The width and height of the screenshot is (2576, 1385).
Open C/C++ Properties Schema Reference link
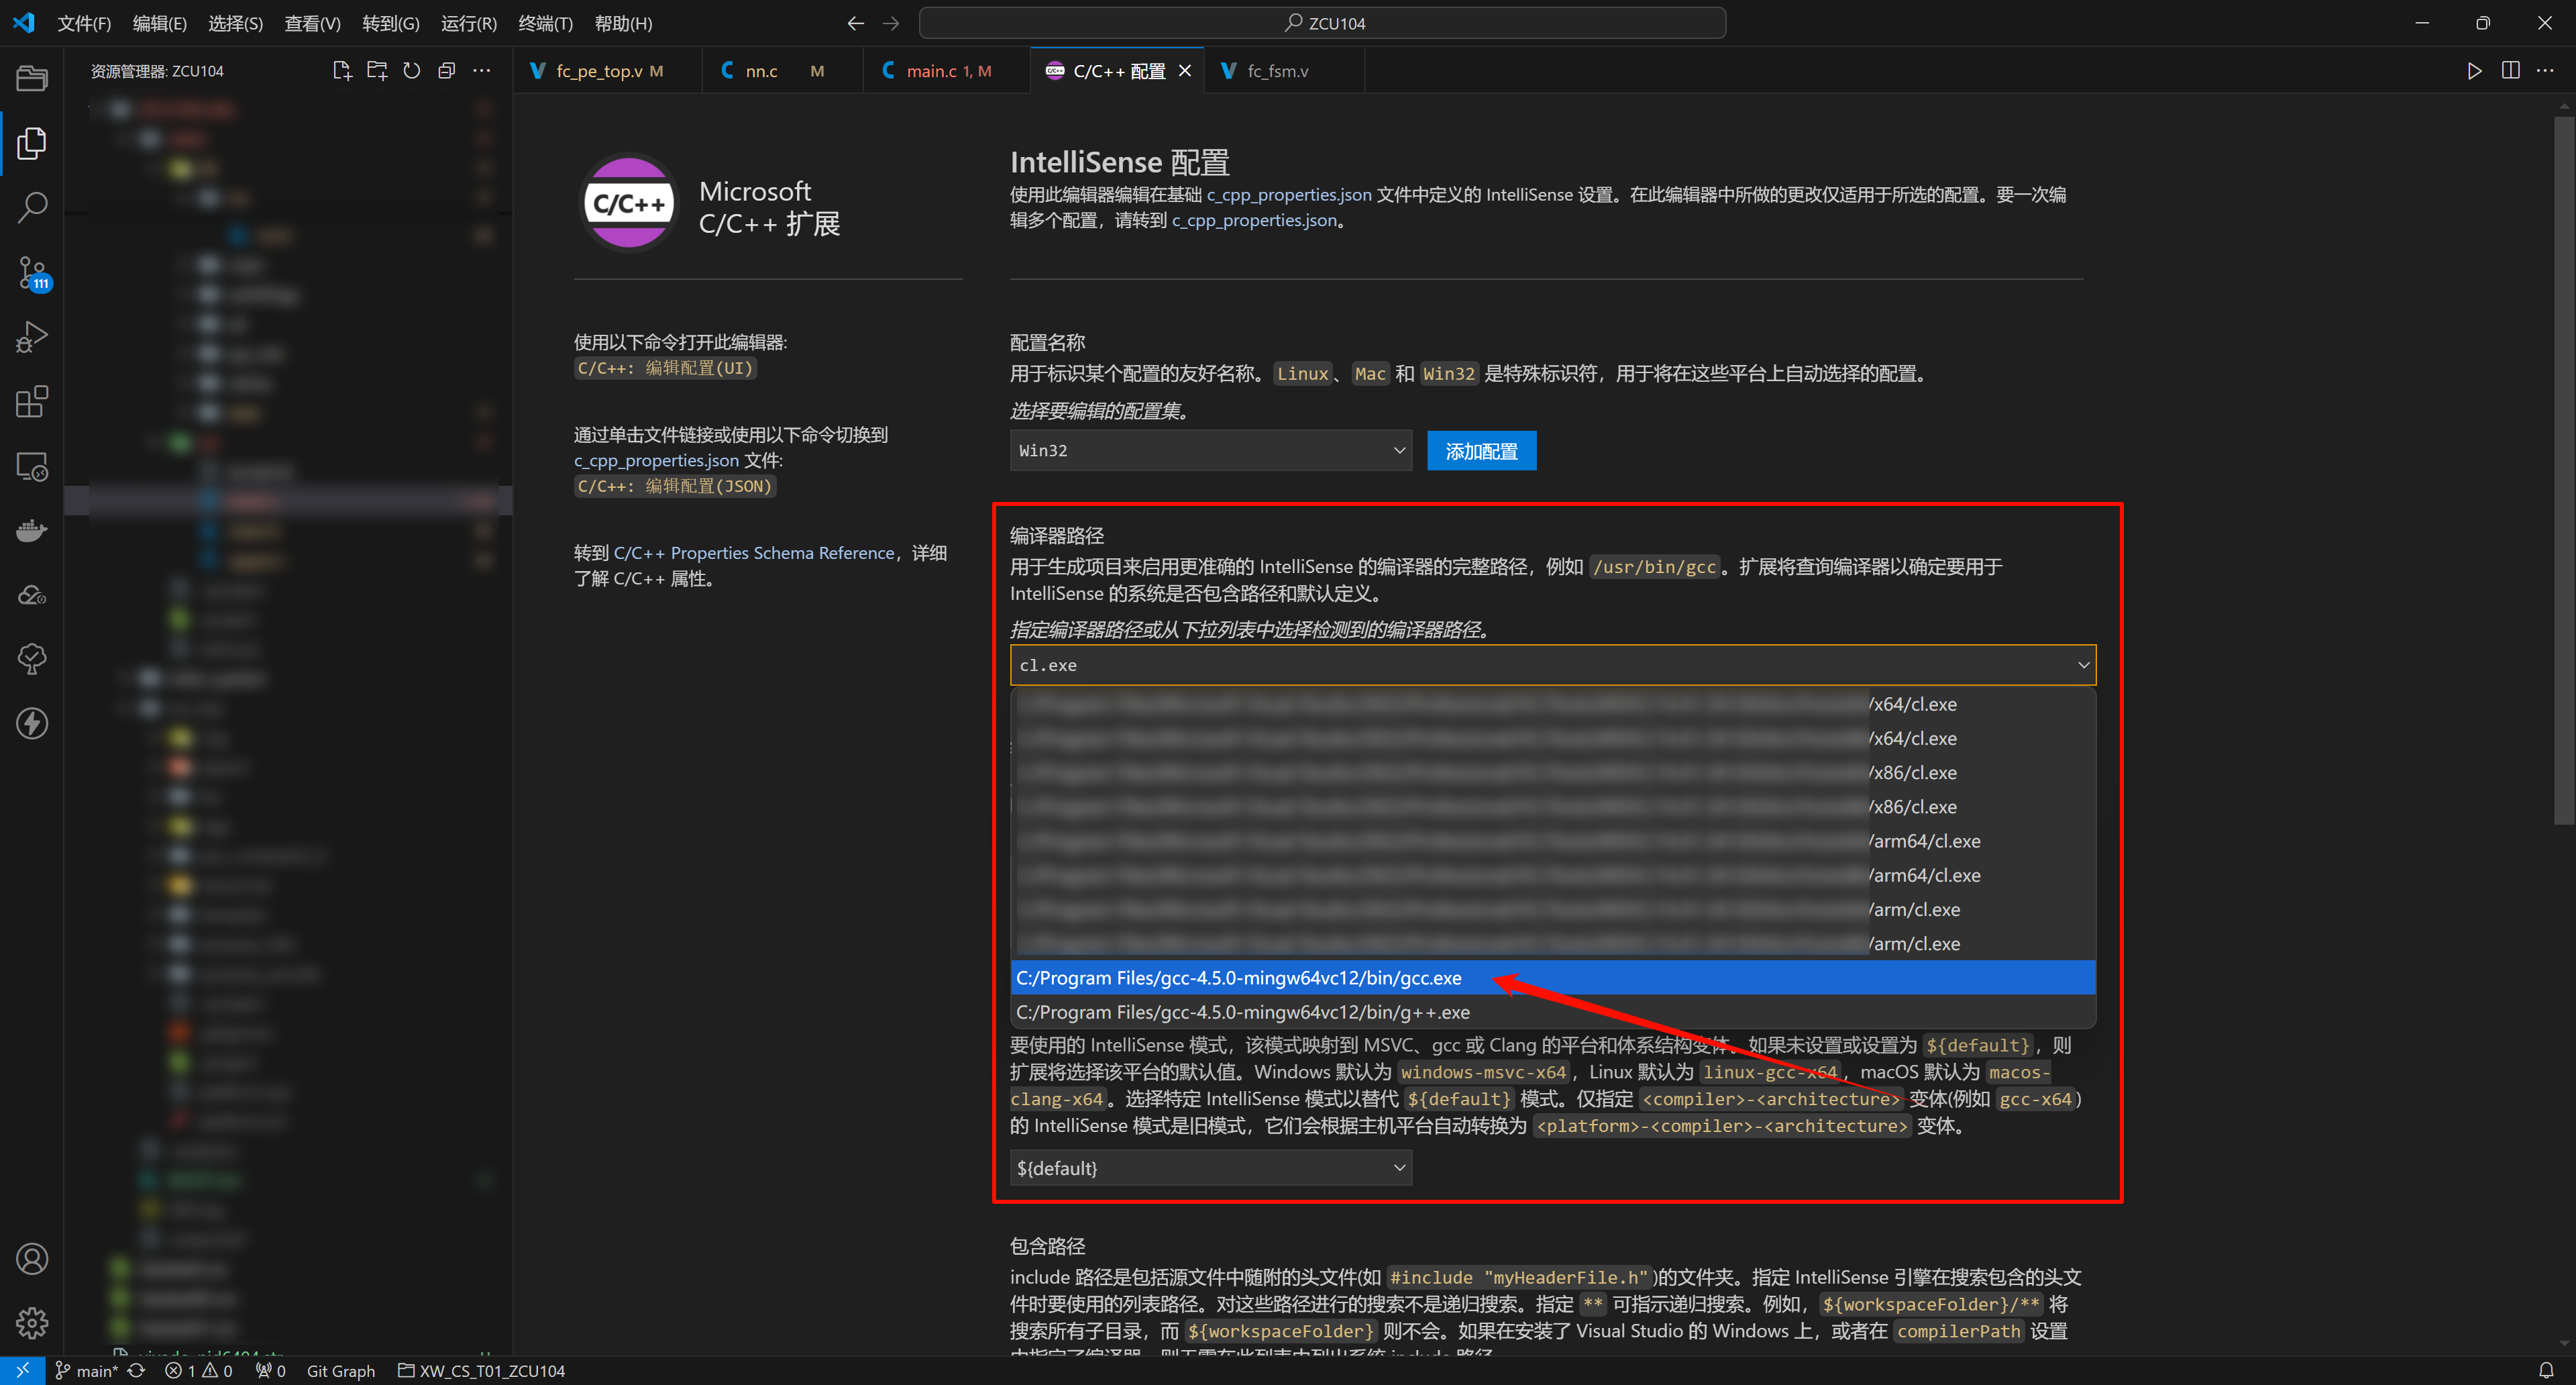click(754, 553)
